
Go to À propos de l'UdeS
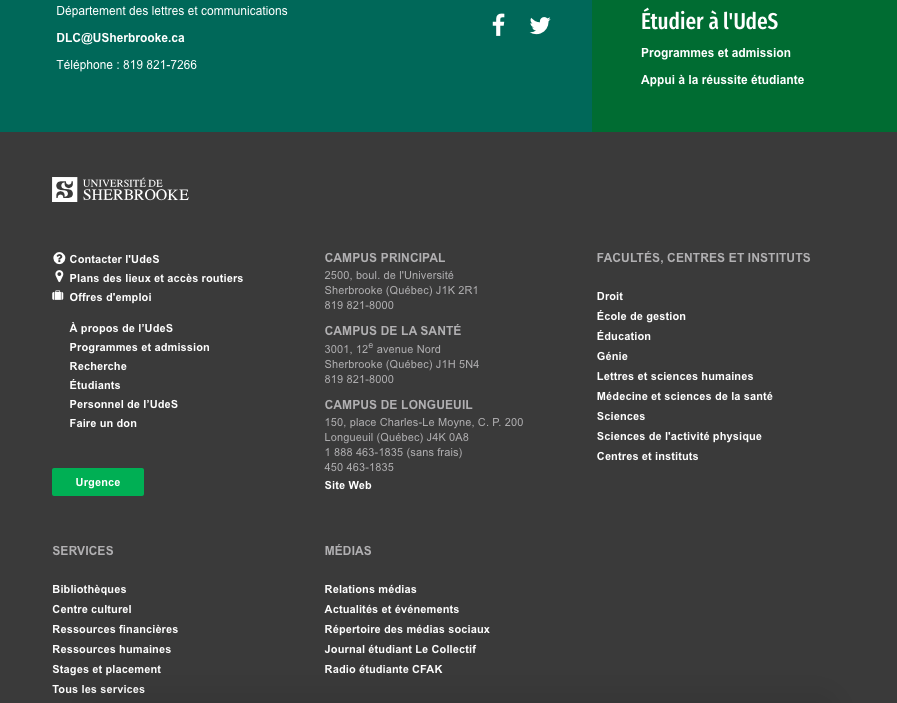(x=121, y=328)
